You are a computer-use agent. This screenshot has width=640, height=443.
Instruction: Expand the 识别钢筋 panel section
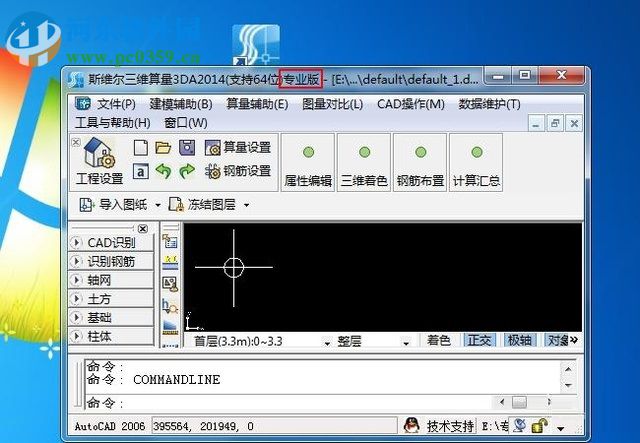point(111,262)
